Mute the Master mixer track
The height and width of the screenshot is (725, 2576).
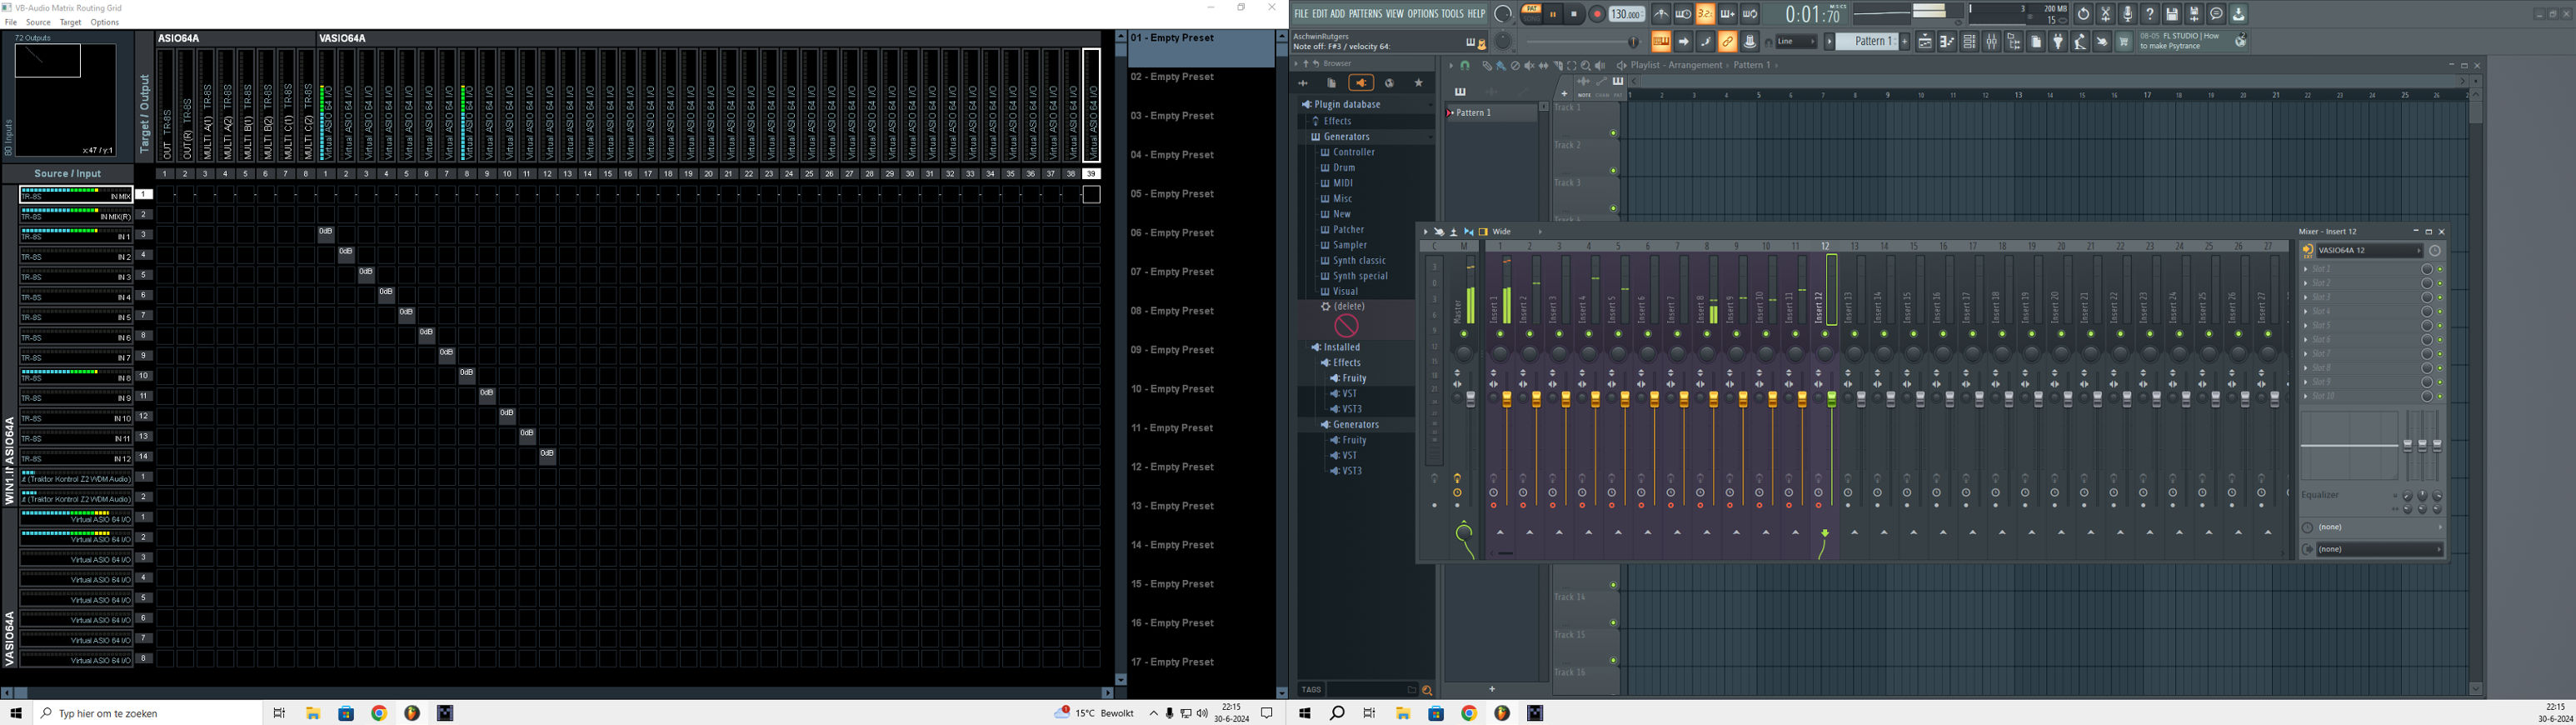coord(1464,334)
